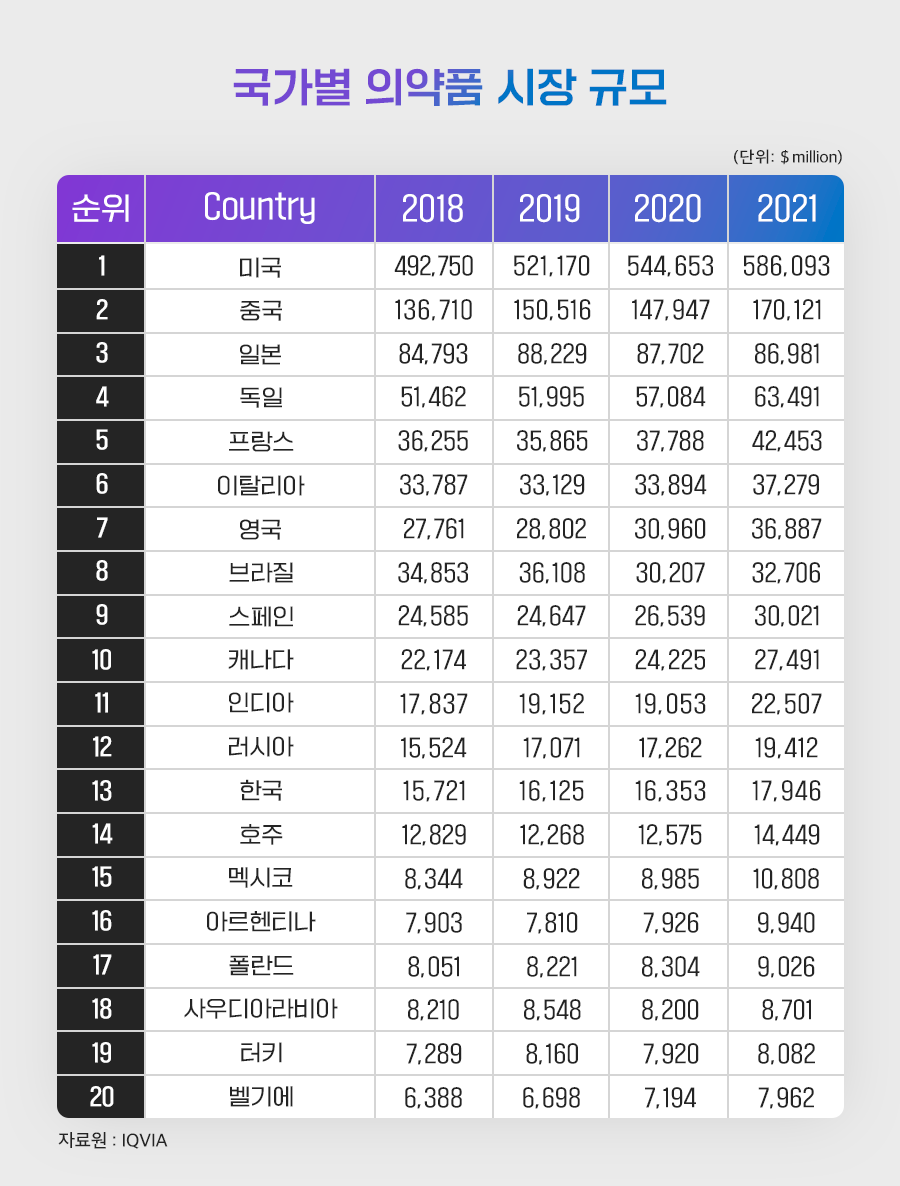
Task: Select the 미국 country cell
Action: click(259, 266)
